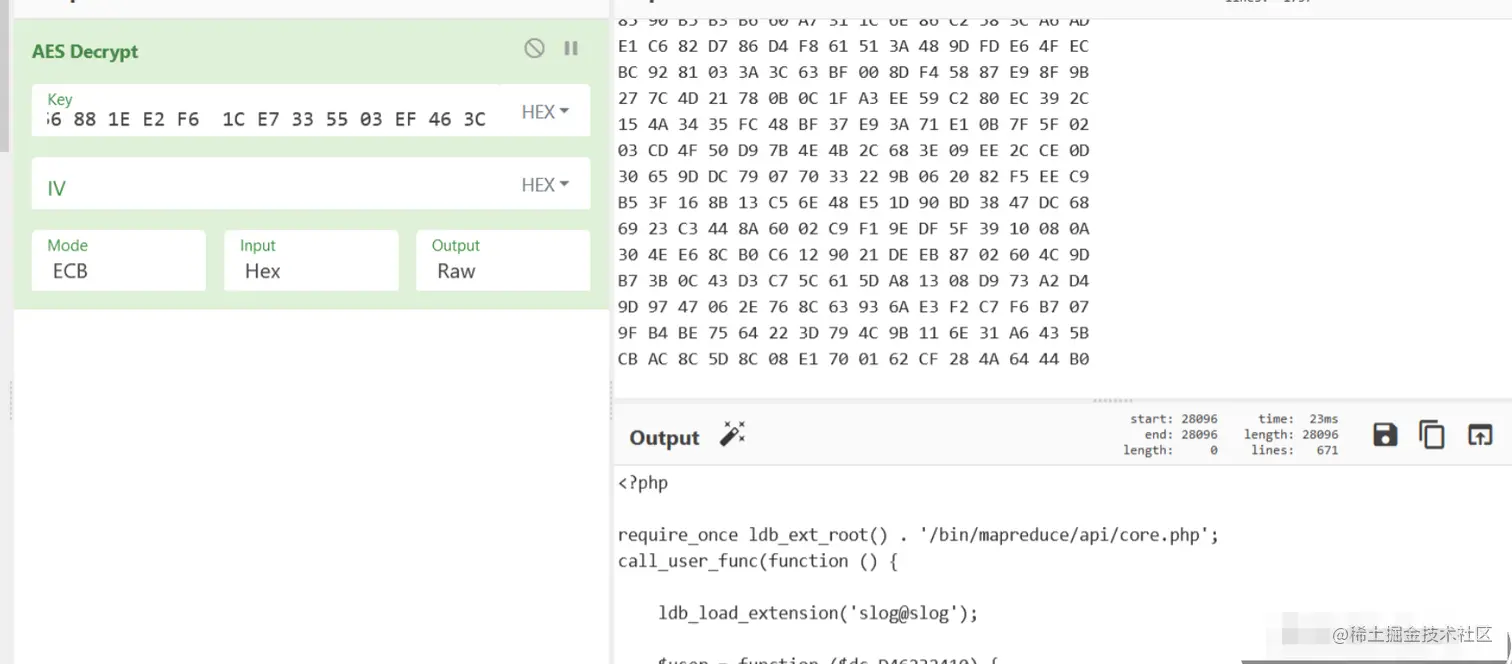Open Key format HEX dropdown
This screenshot has width=1512, height=664.
(x=545, y=112)
